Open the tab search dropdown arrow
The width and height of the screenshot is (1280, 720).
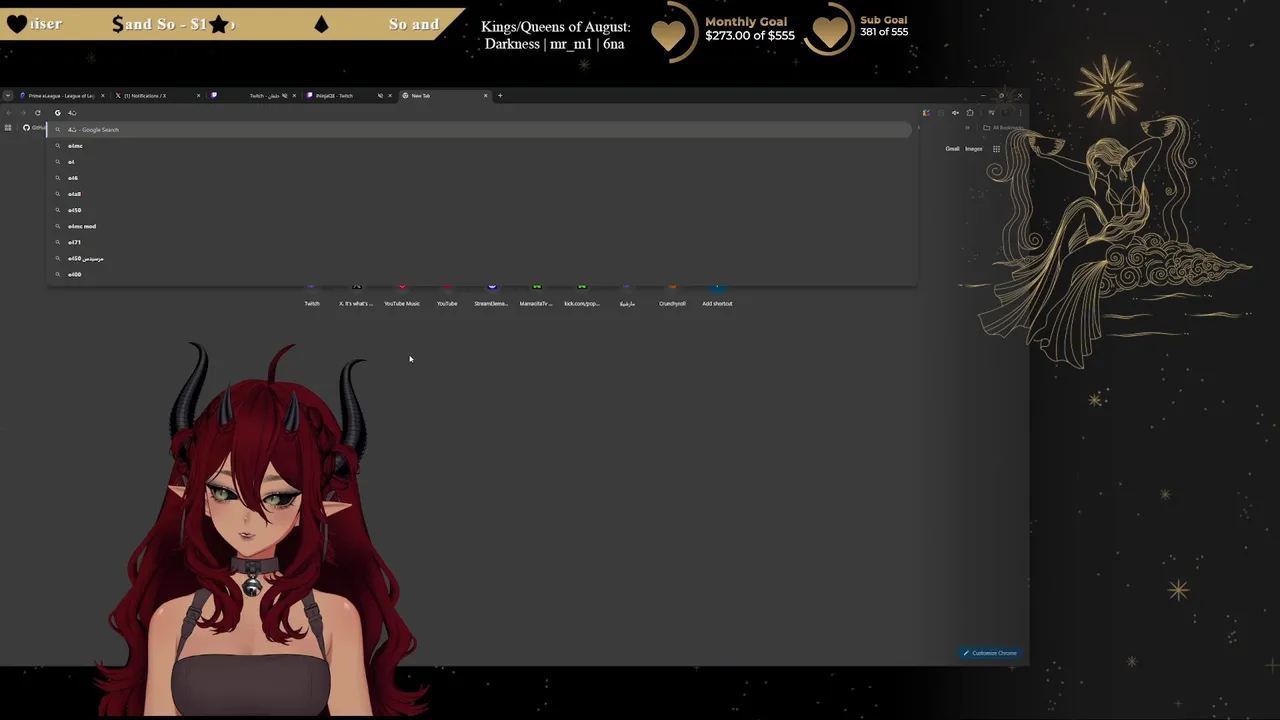[8, 96]
